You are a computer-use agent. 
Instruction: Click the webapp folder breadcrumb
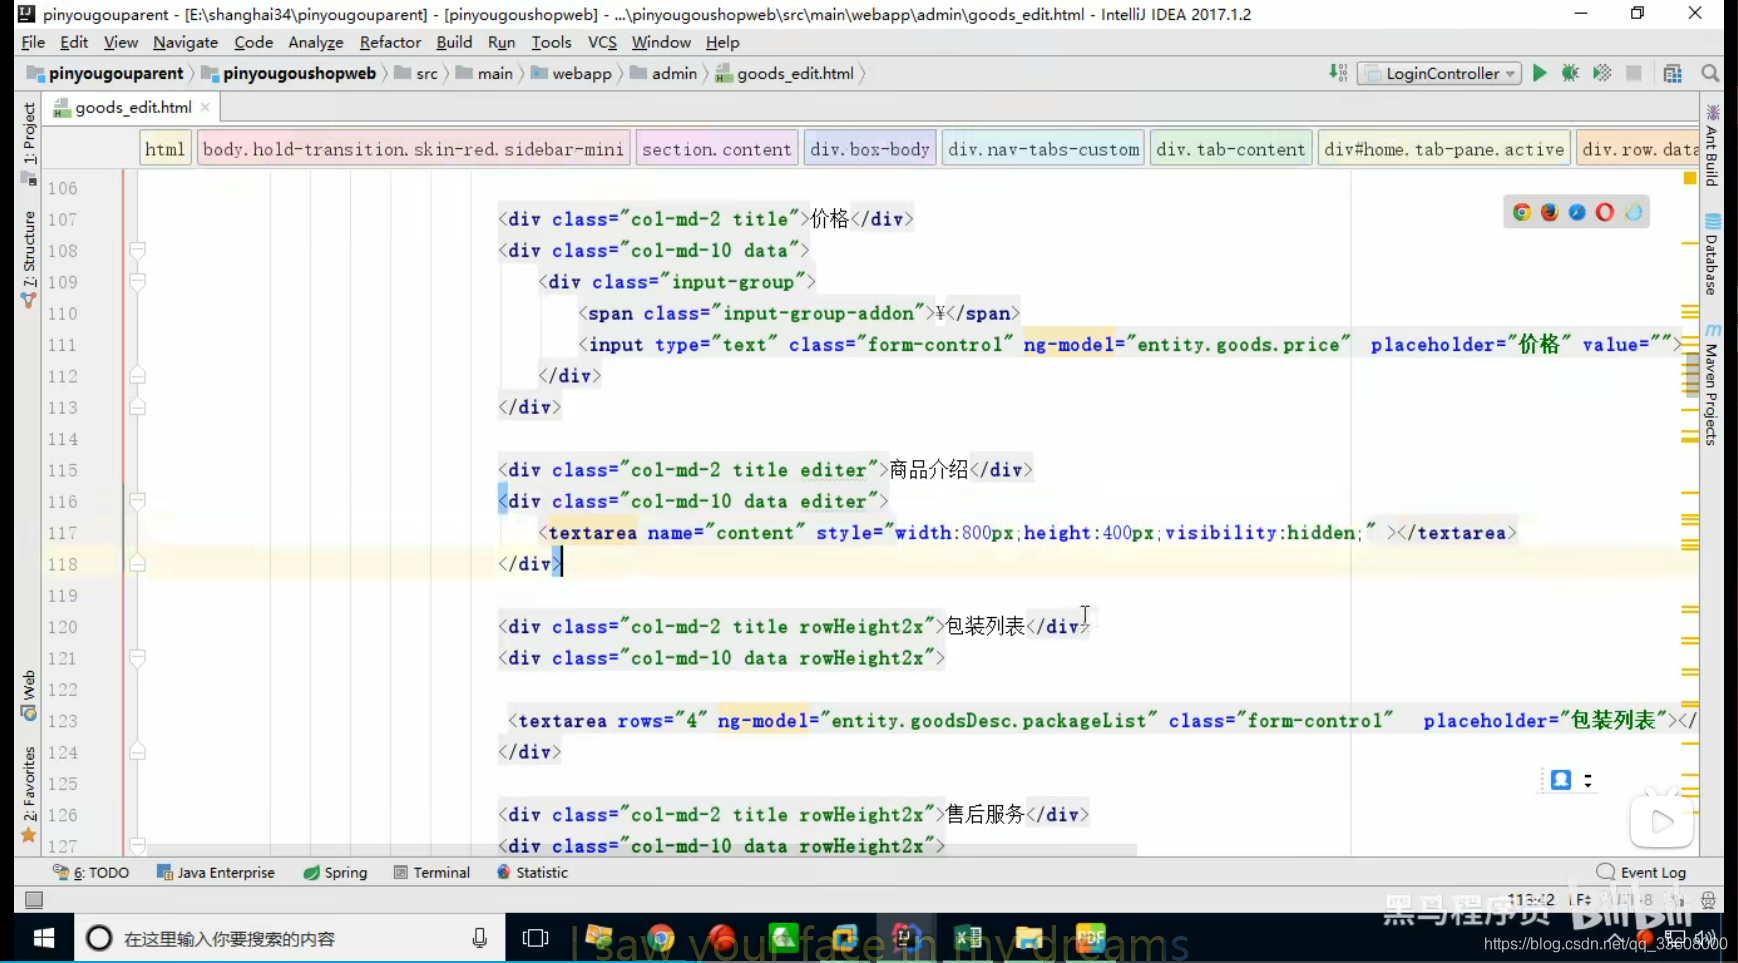tap(571, 73)
